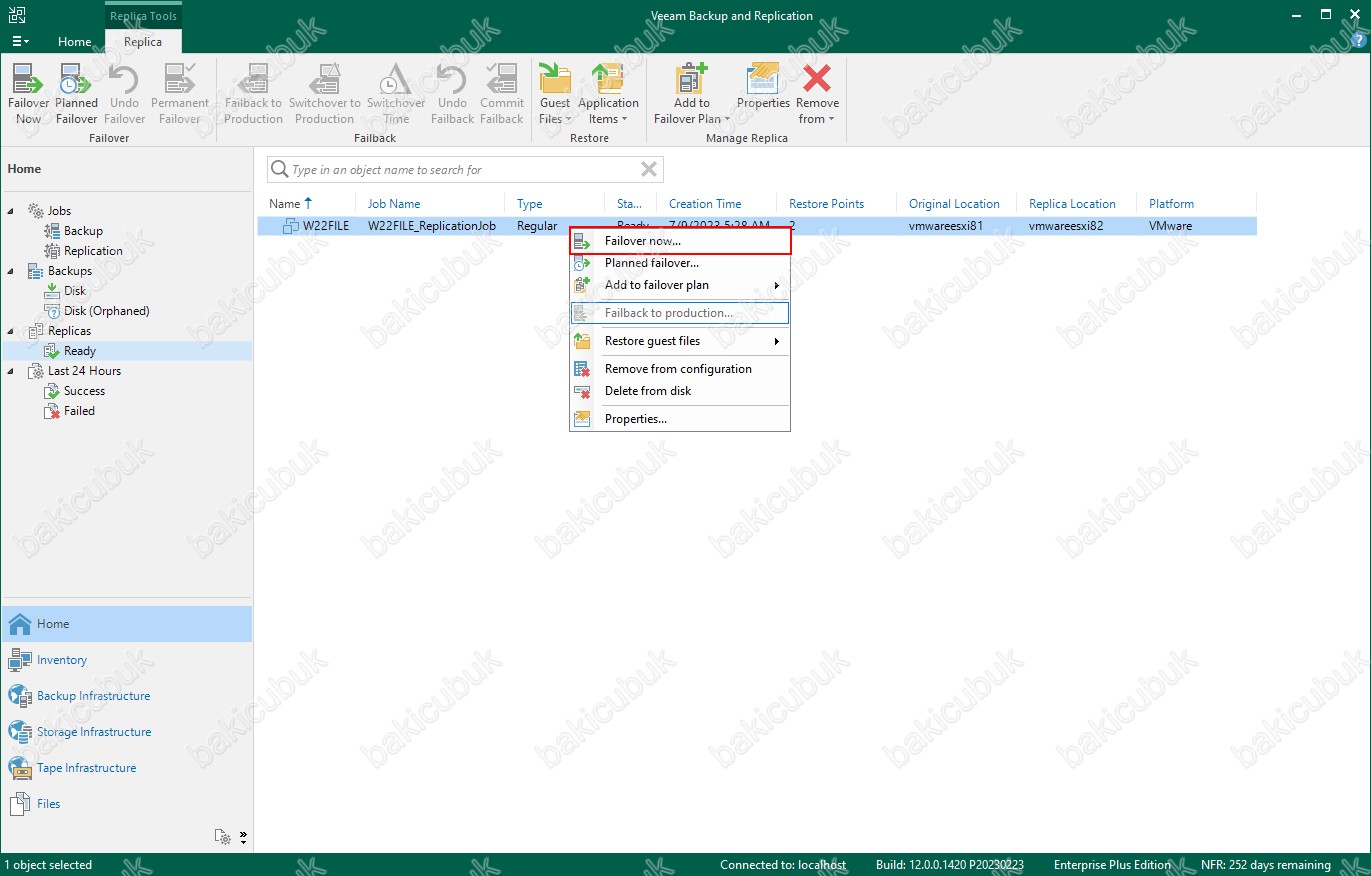Collapse the Backups tree node
Viewport: 1371px width, 876px height.
[x=11, y=271]
